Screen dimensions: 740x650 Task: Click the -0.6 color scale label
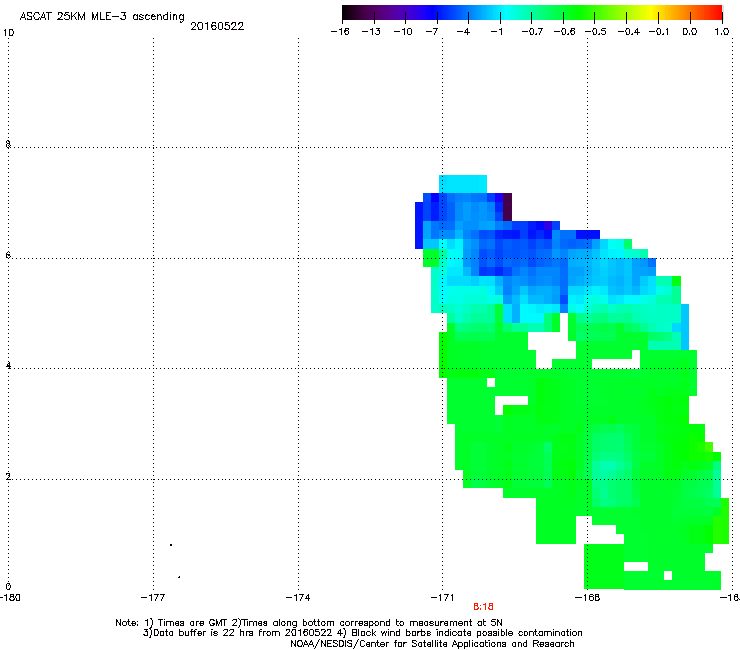[564, 32]
